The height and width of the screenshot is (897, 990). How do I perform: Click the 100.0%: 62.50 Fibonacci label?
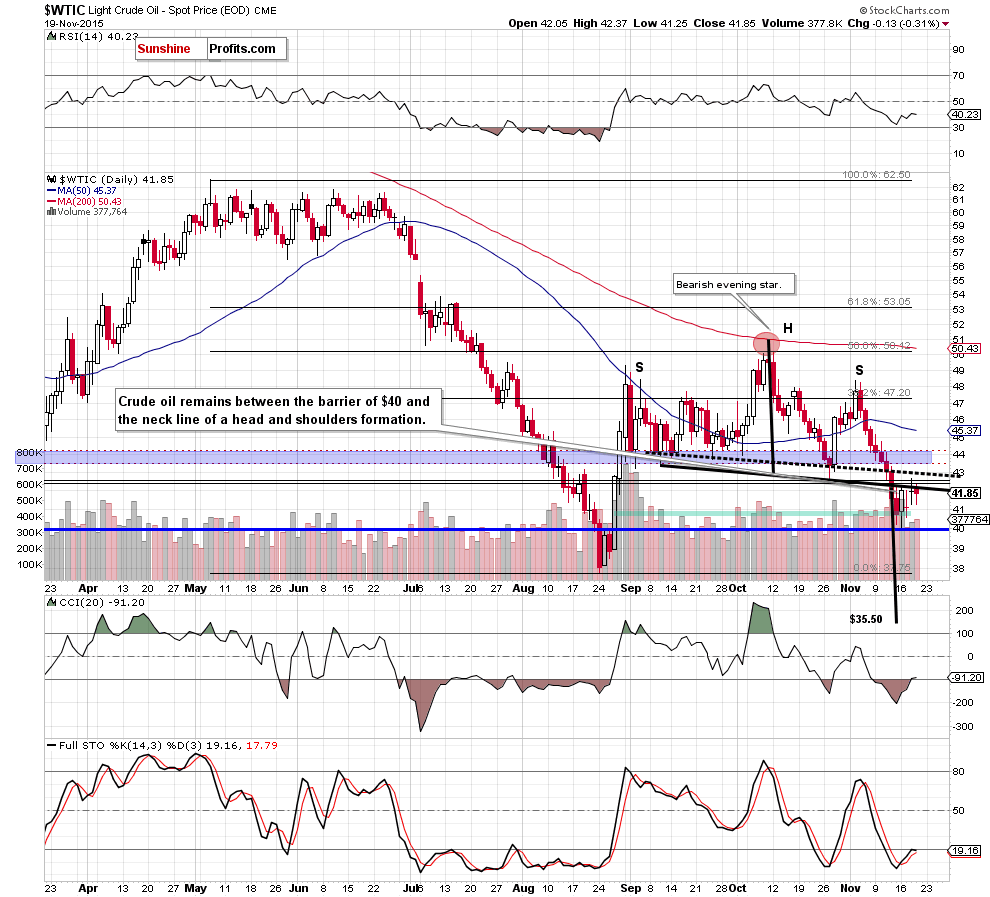(876, 175)
